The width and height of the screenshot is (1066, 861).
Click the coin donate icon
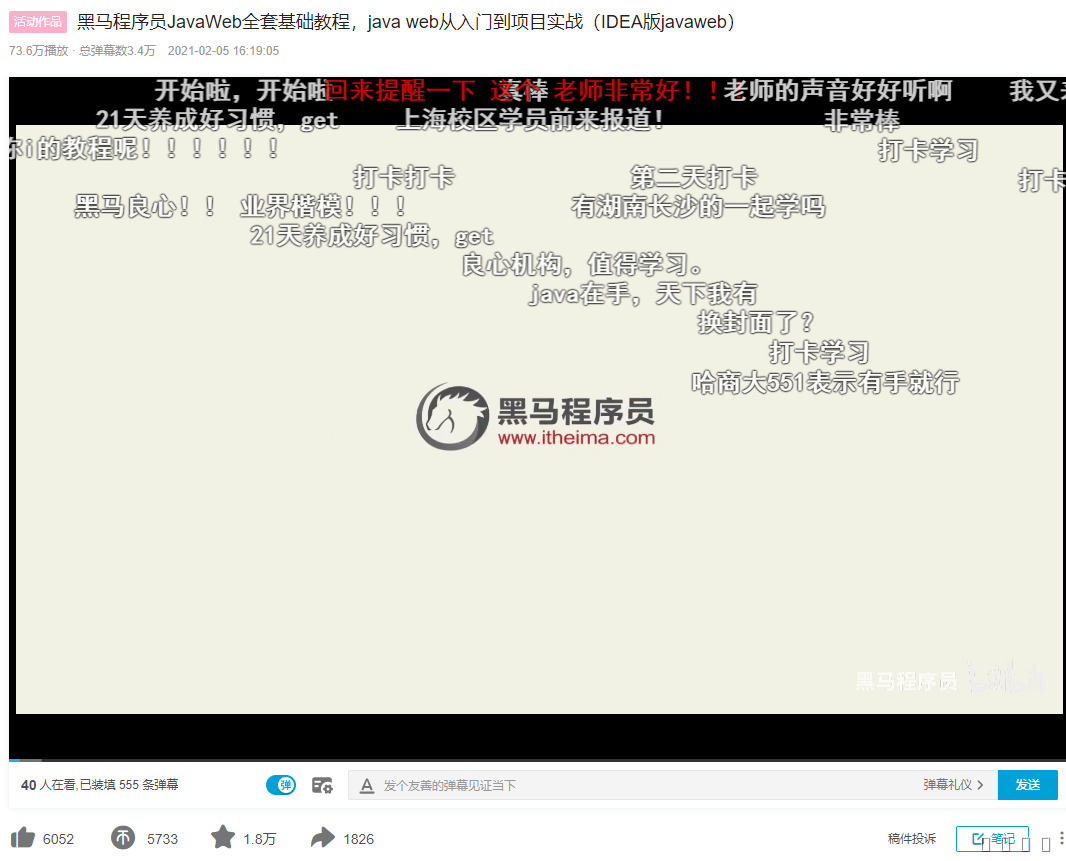click(x=123, y=838)
